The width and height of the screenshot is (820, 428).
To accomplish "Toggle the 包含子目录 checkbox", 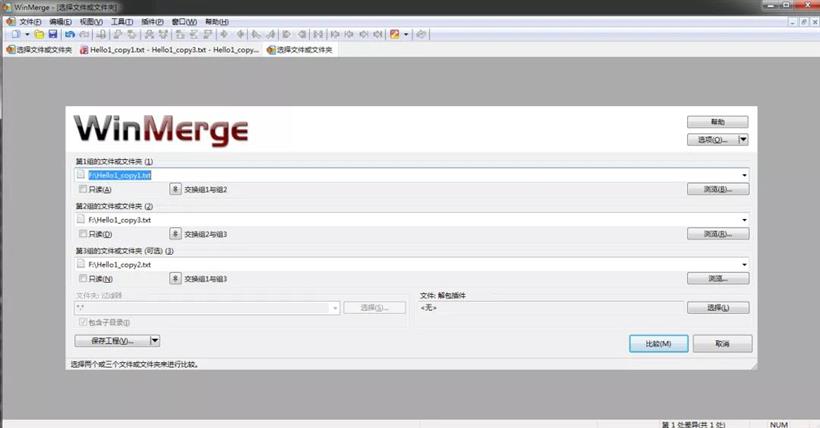I will tap(83, 322).
